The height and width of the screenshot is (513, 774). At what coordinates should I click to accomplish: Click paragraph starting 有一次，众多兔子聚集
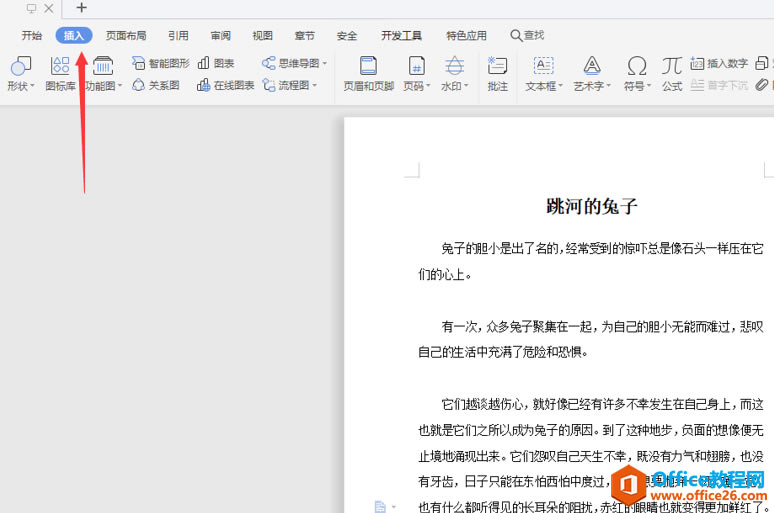(591, 339)
